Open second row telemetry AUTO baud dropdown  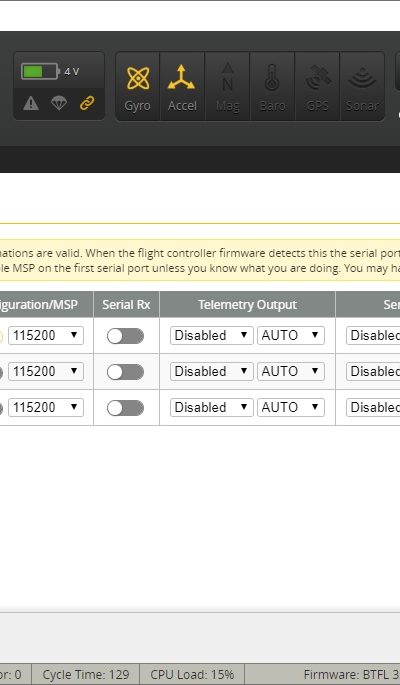(x=291, y=371)
